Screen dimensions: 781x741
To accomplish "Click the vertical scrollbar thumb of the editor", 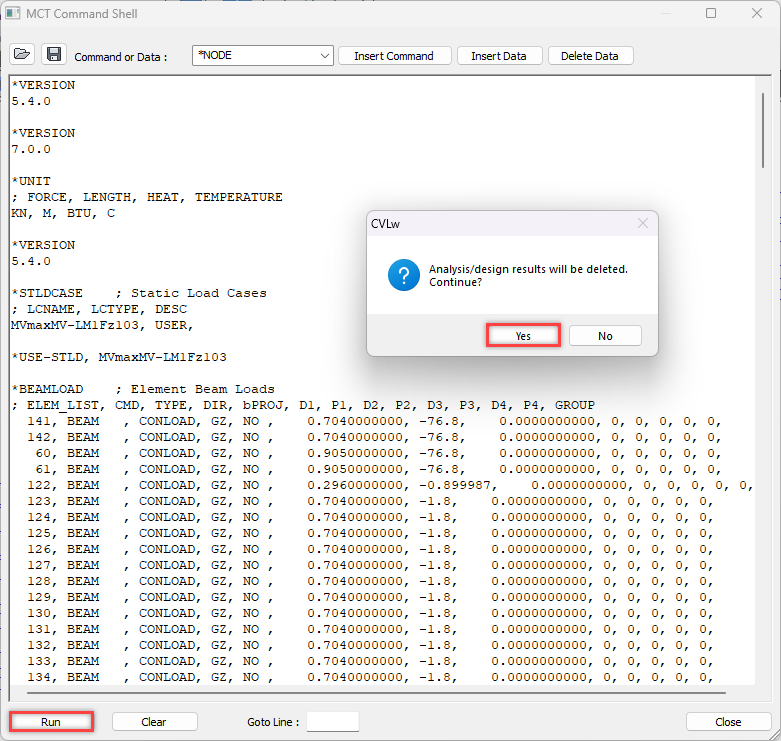I will point(763,130).
